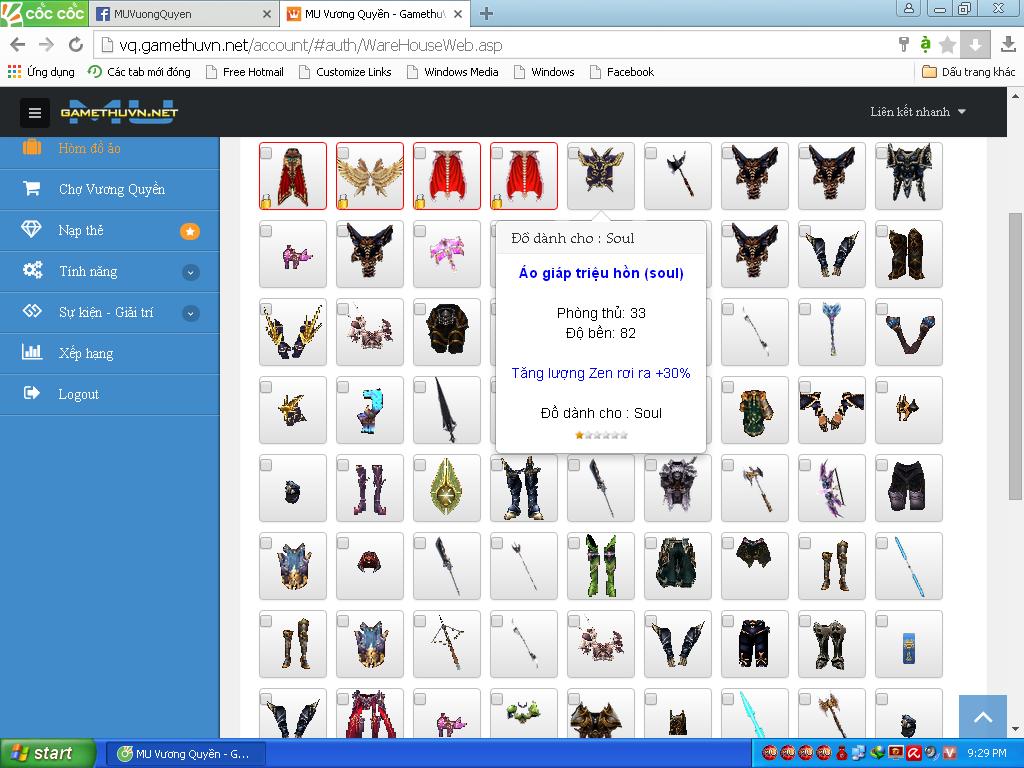This screenshot has height=768, width=1024.
Task: Click the shopping cart icon beside Chợ Vương Quyền
Action: 32,189
